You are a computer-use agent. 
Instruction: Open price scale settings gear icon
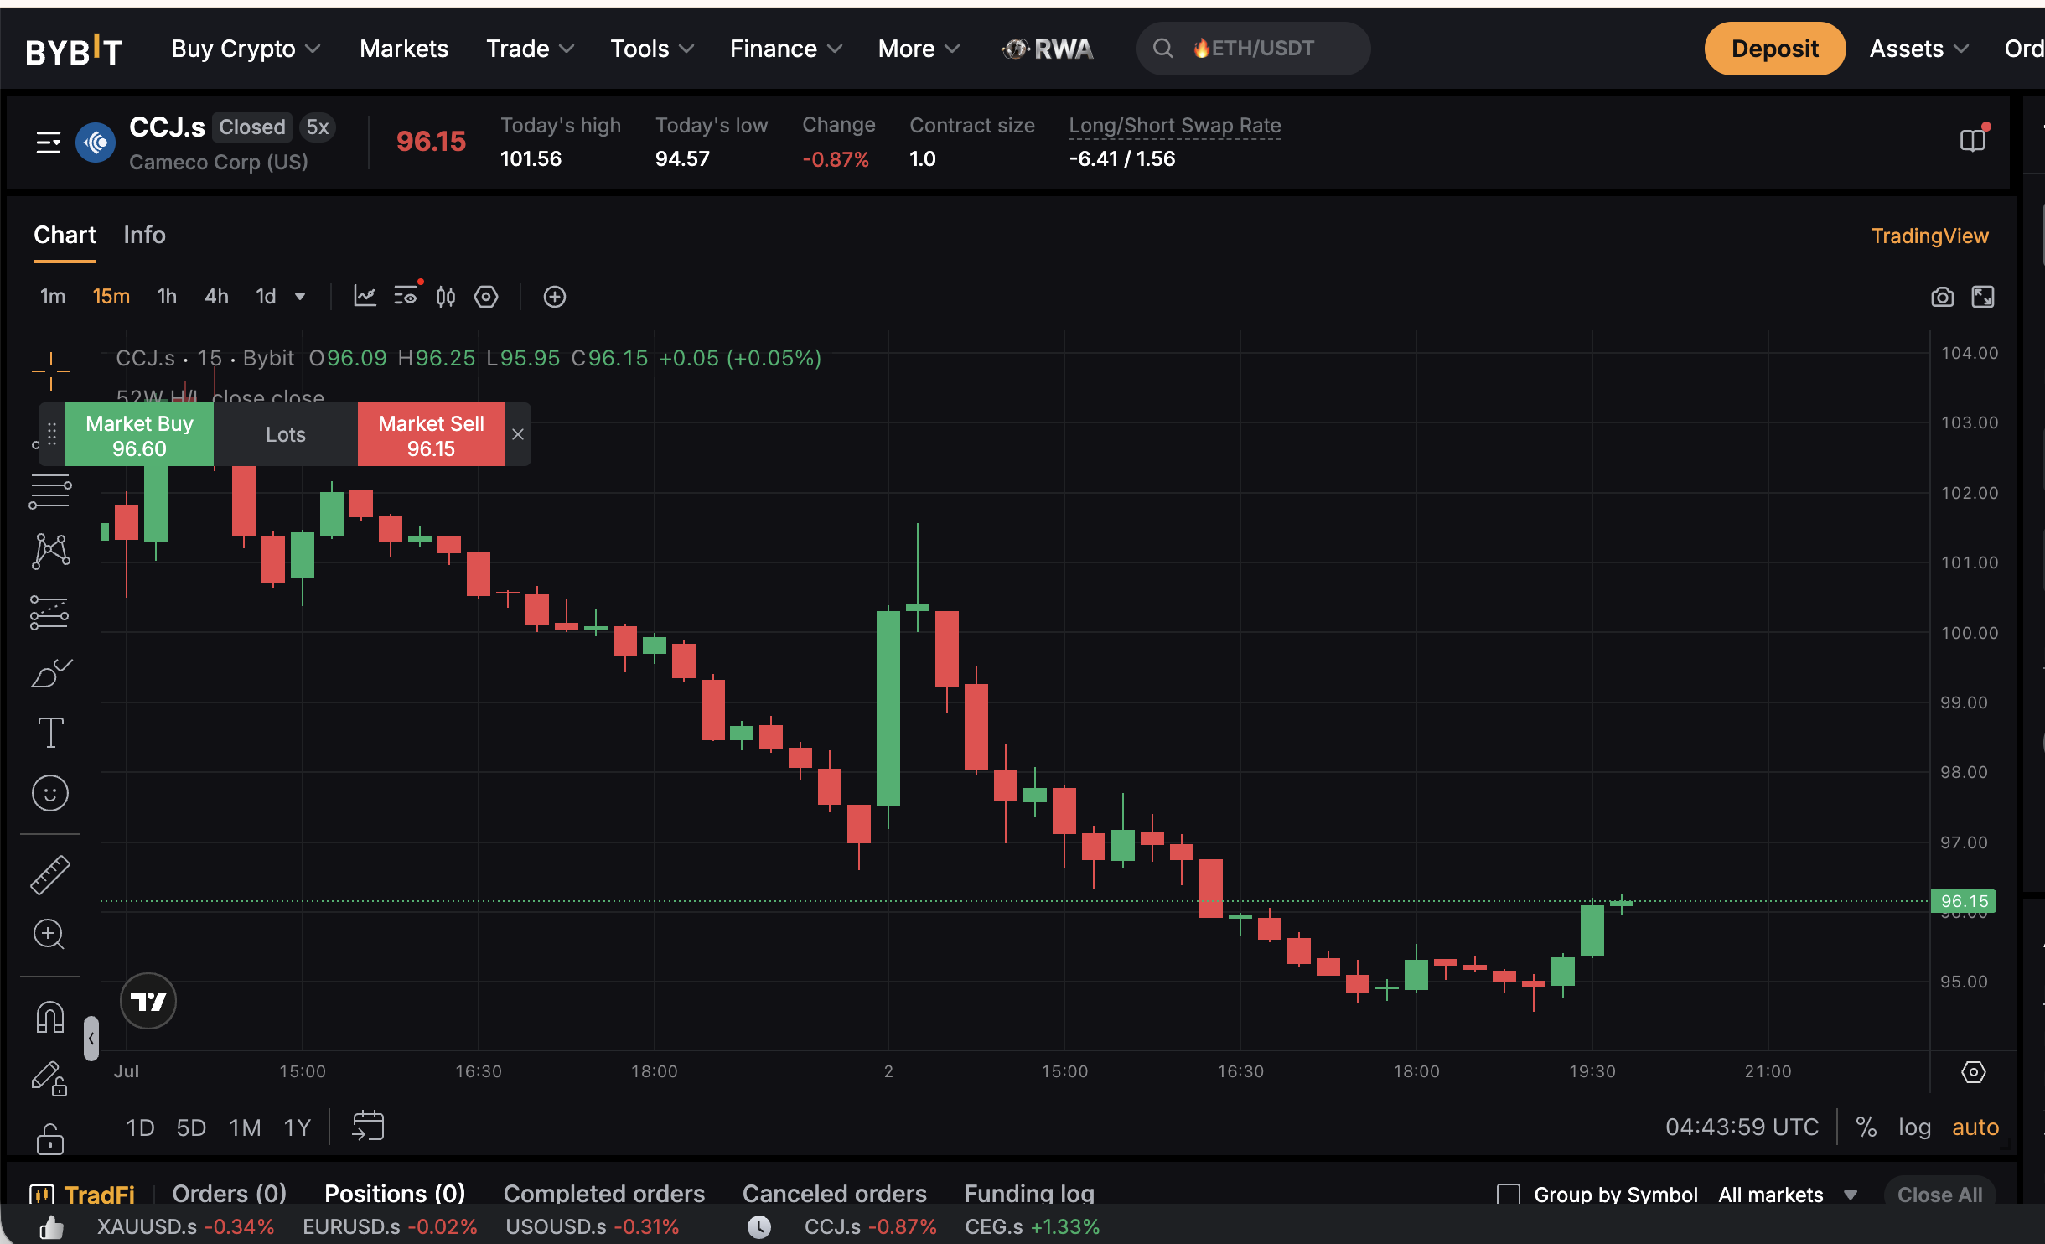pyautogui.click(x=1973, y=1072)
